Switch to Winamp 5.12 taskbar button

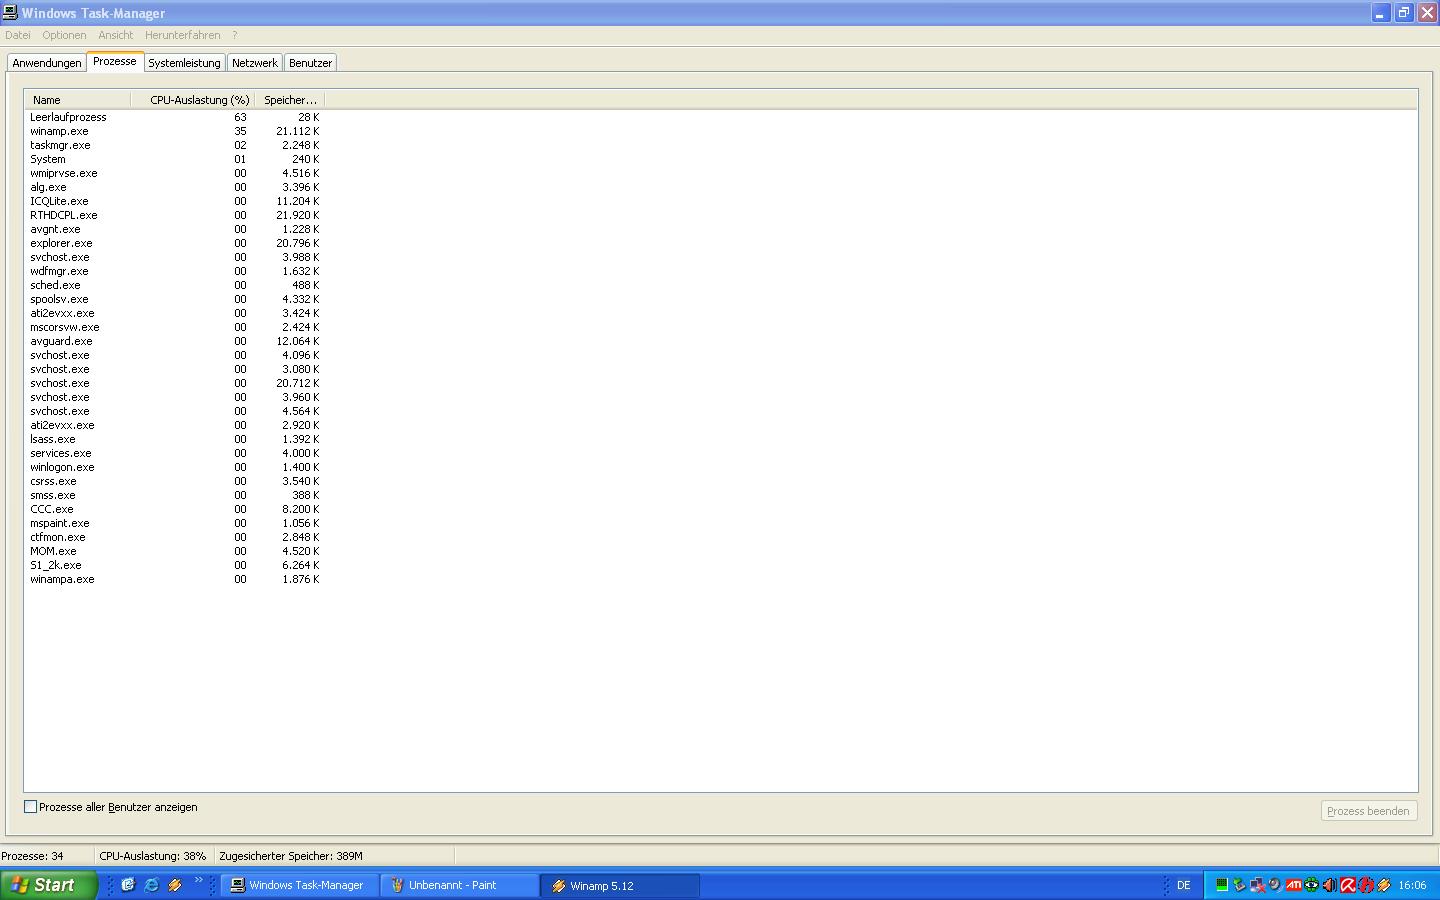click(x=619, y=885)
